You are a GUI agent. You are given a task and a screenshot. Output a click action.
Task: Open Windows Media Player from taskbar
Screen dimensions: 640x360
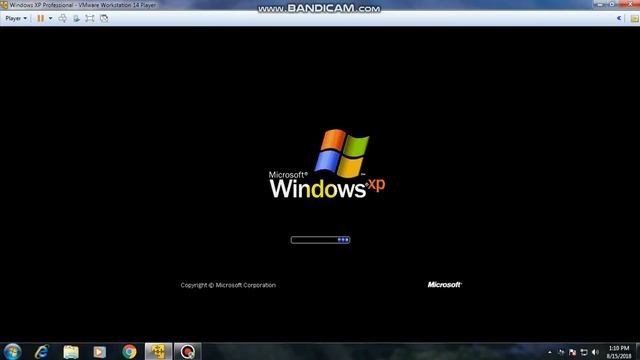pyautogui.click(x=100, y=351)
